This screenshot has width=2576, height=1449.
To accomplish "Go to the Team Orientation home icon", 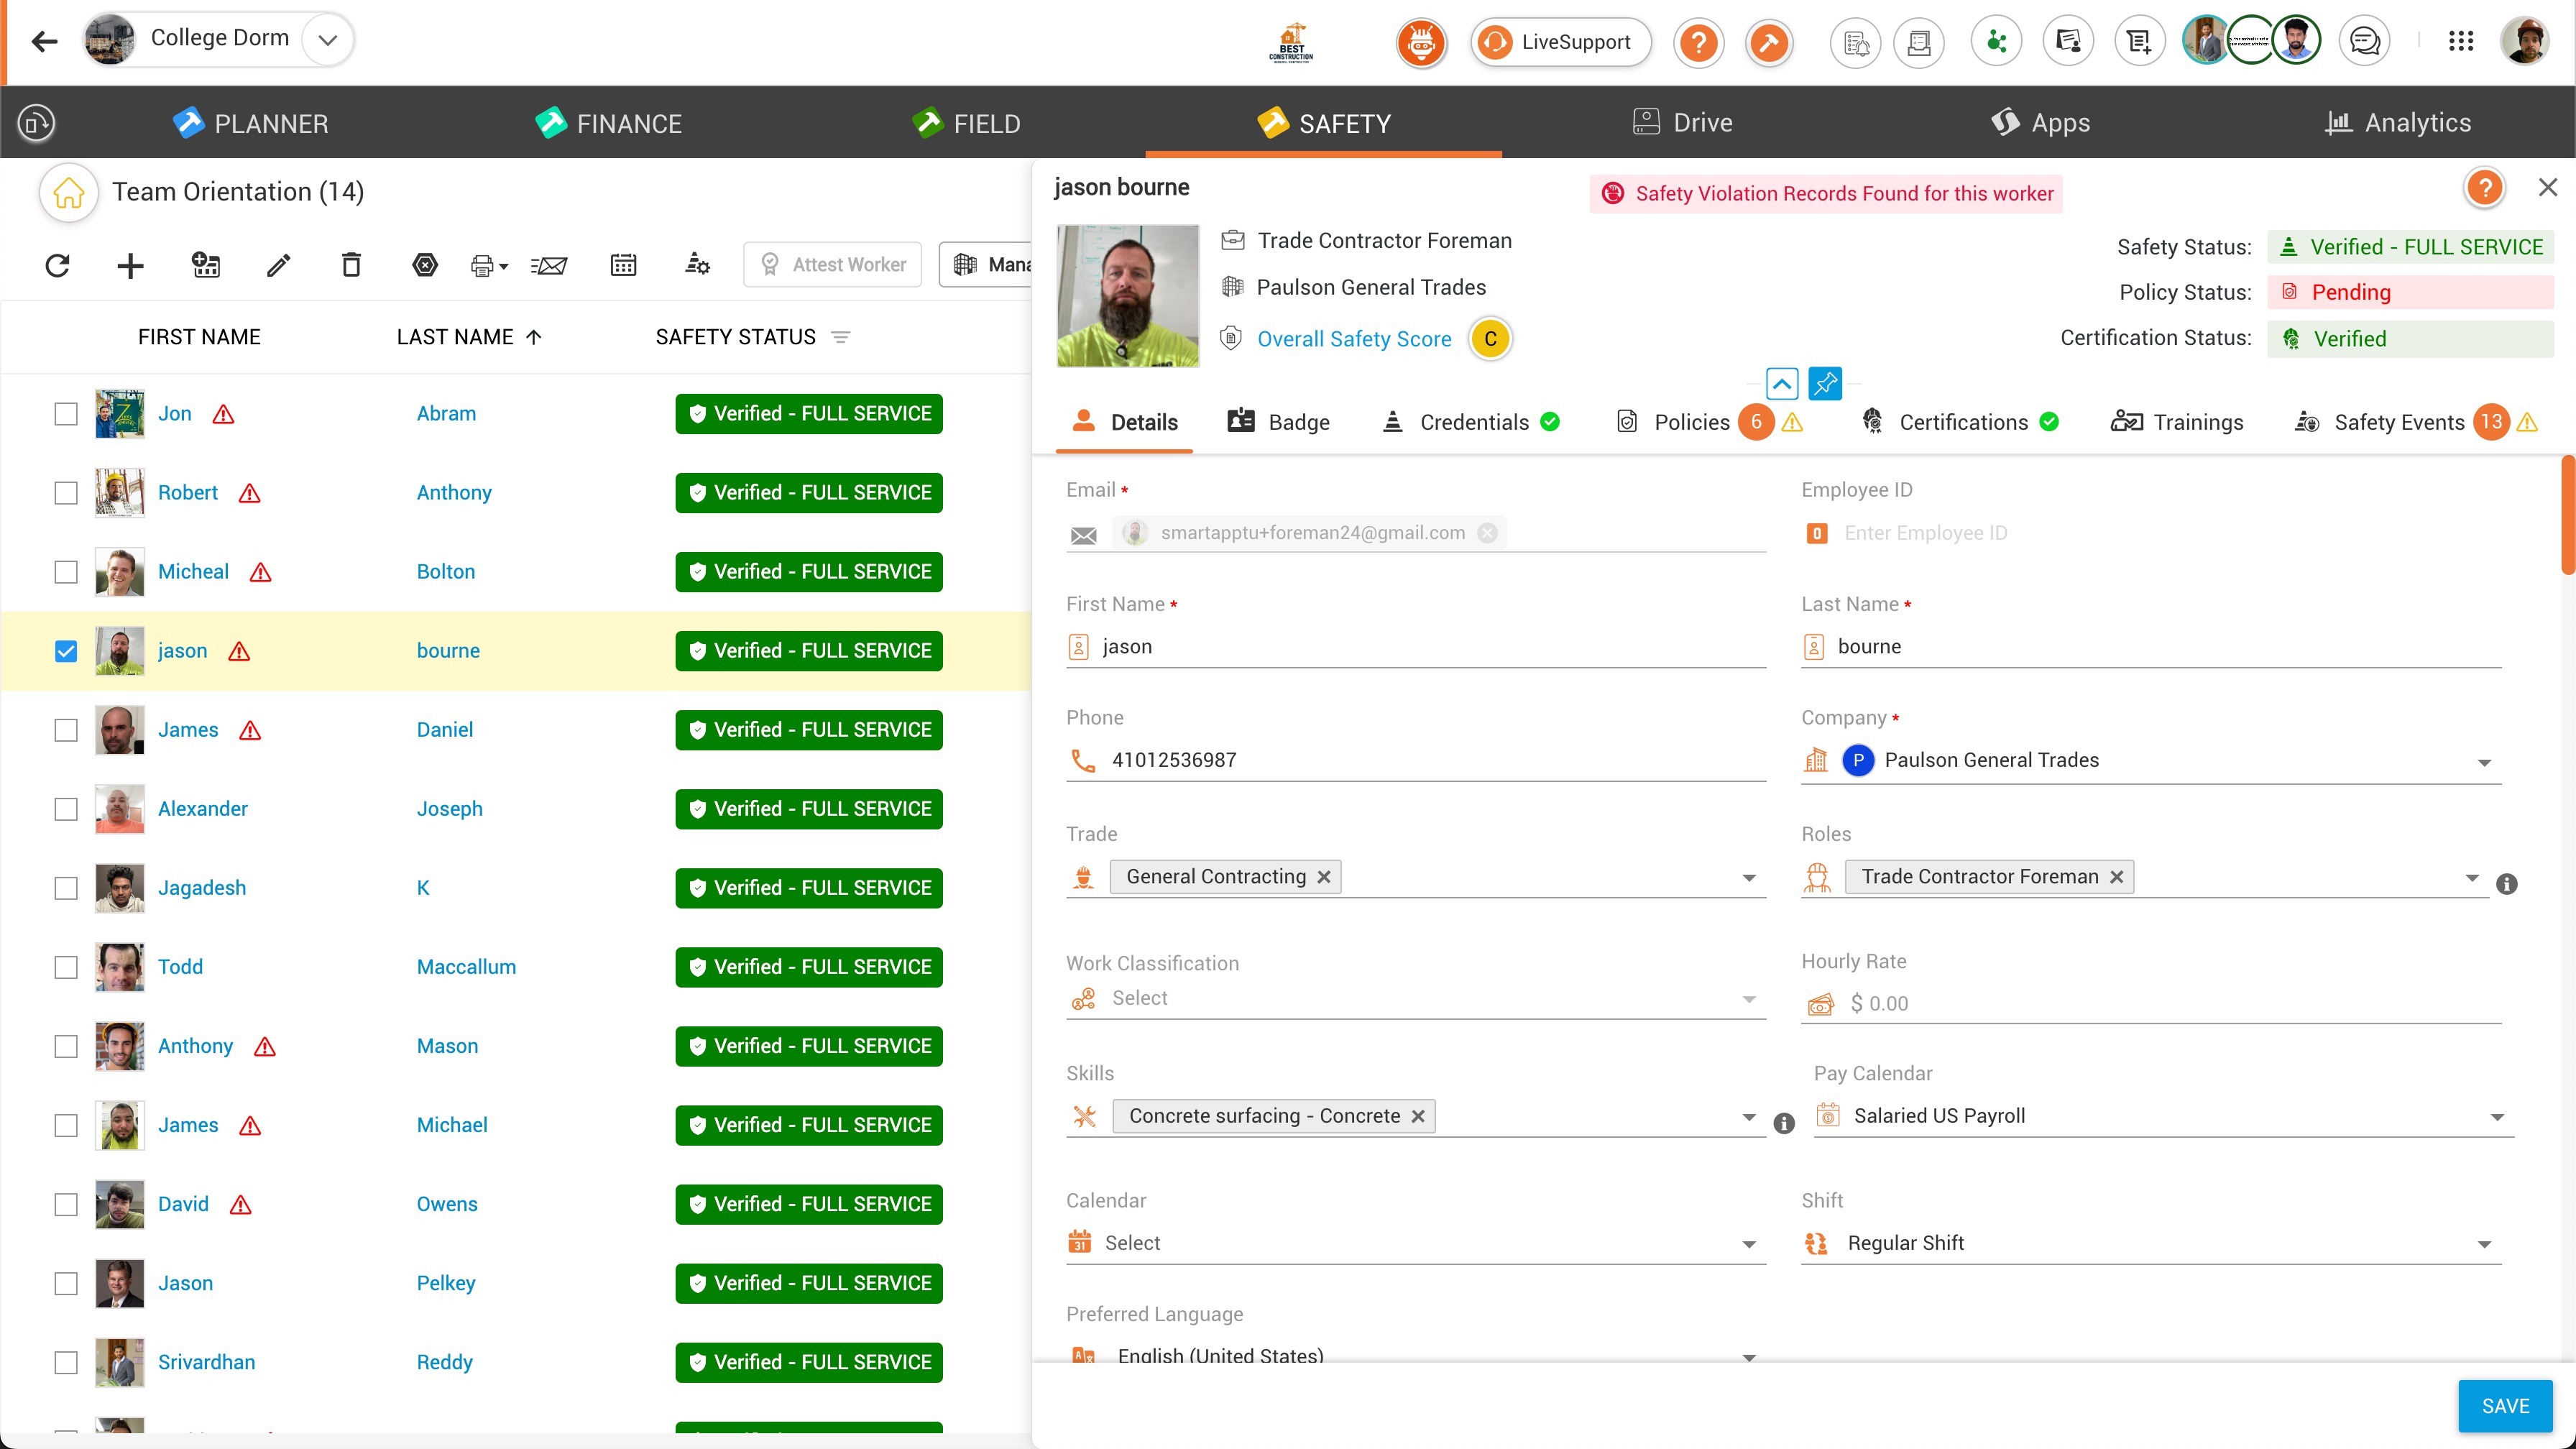I will pyautogui.click(x=68, y=192).
